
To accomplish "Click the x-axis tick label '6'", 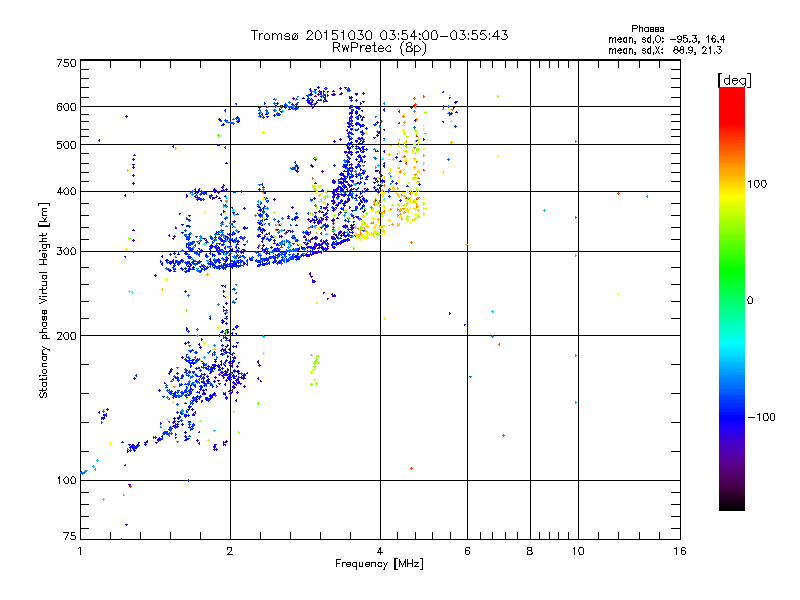I will 467,551.
